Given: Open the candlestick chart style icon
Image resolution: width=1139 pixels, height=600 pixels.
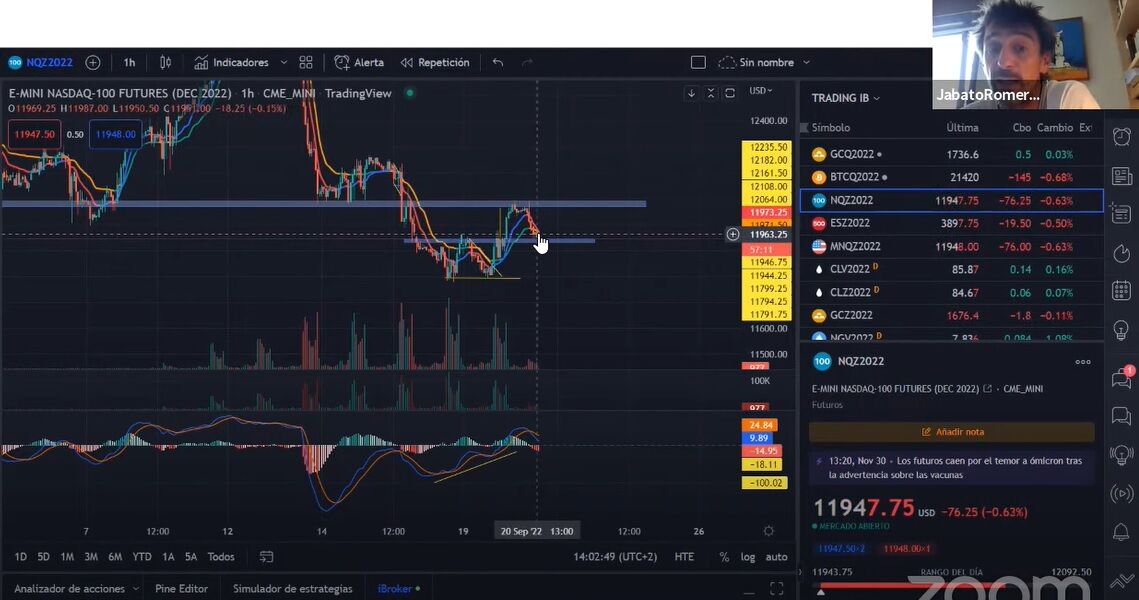Looking at the screenshot, I should 166,62.
